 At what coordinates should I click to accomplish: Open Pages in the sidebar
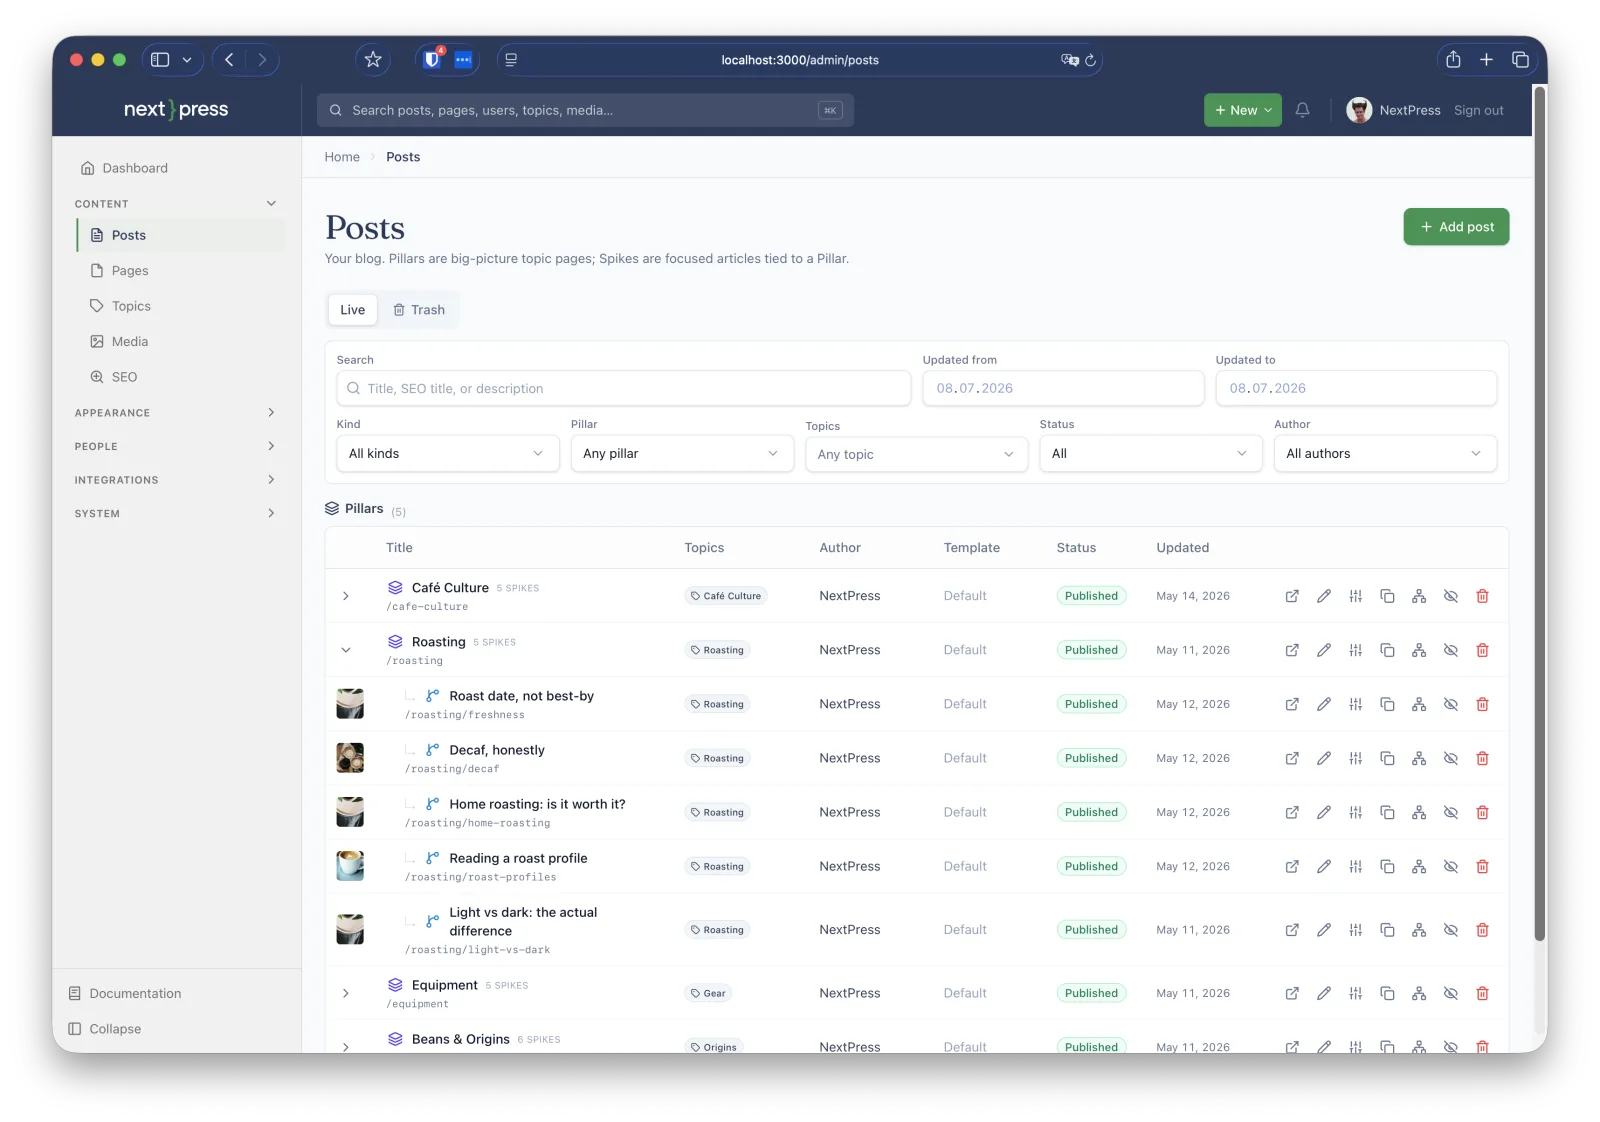coord(181,271)
